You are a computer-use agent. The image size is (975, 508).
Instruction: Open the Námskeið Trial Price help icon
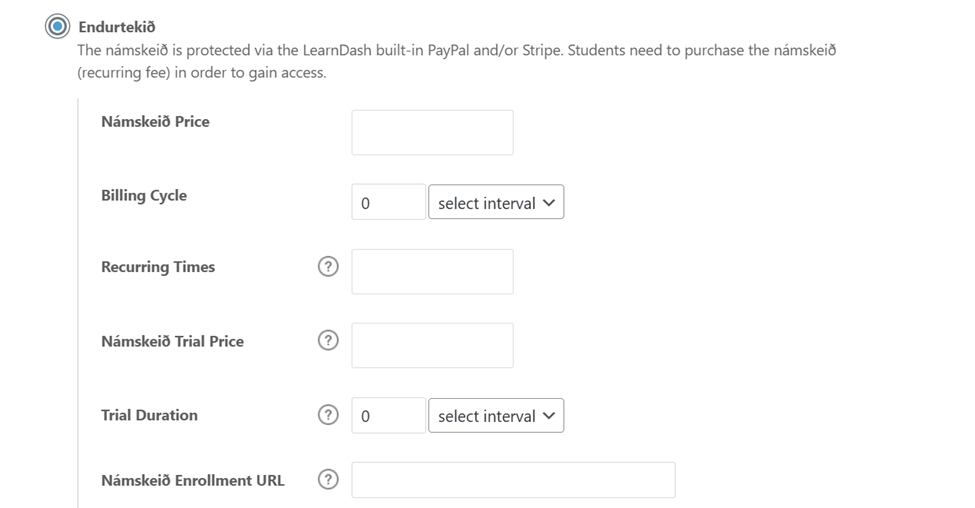click(328, 341)
